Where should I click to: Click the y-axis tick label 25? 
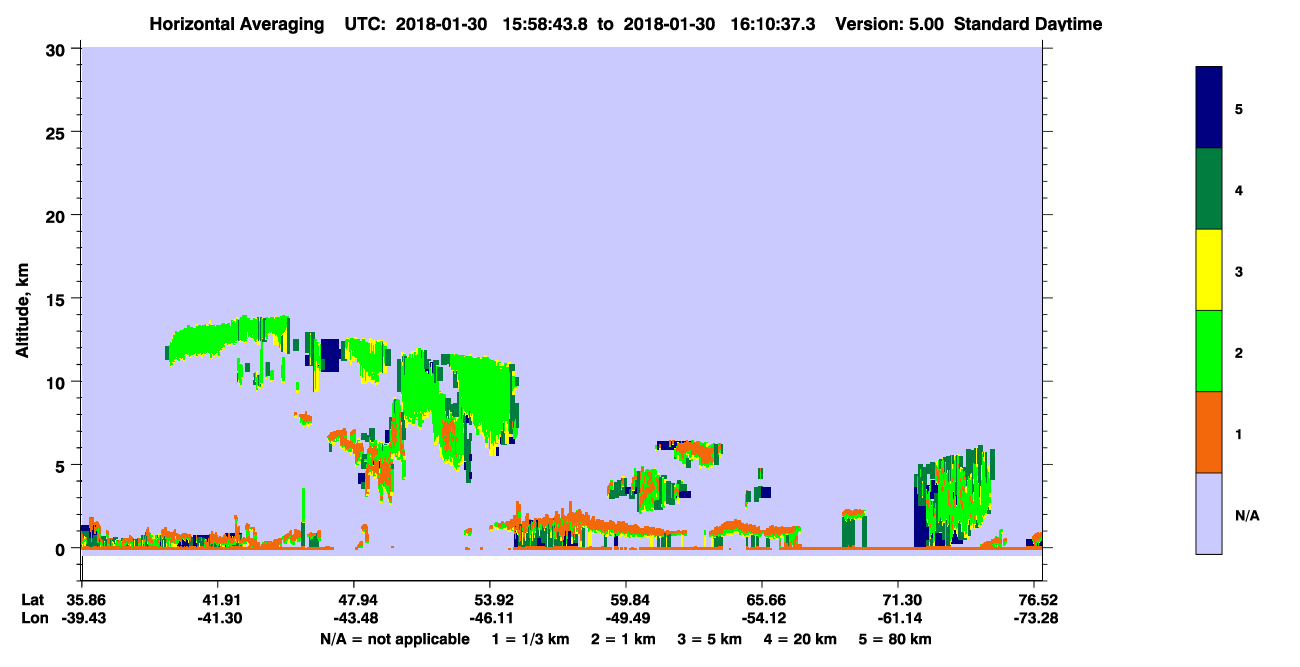58,132
